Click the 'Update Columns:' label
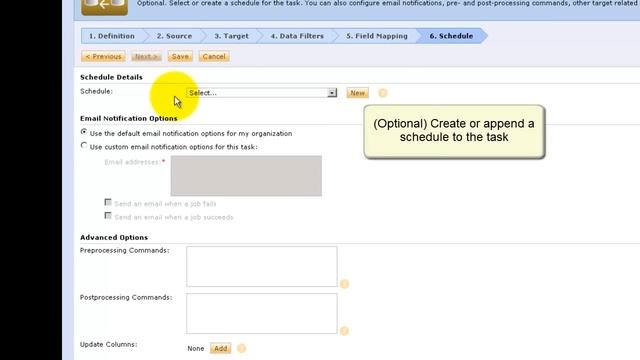The image size is (640, 360). pyautogui.click(x=109, y=344)
